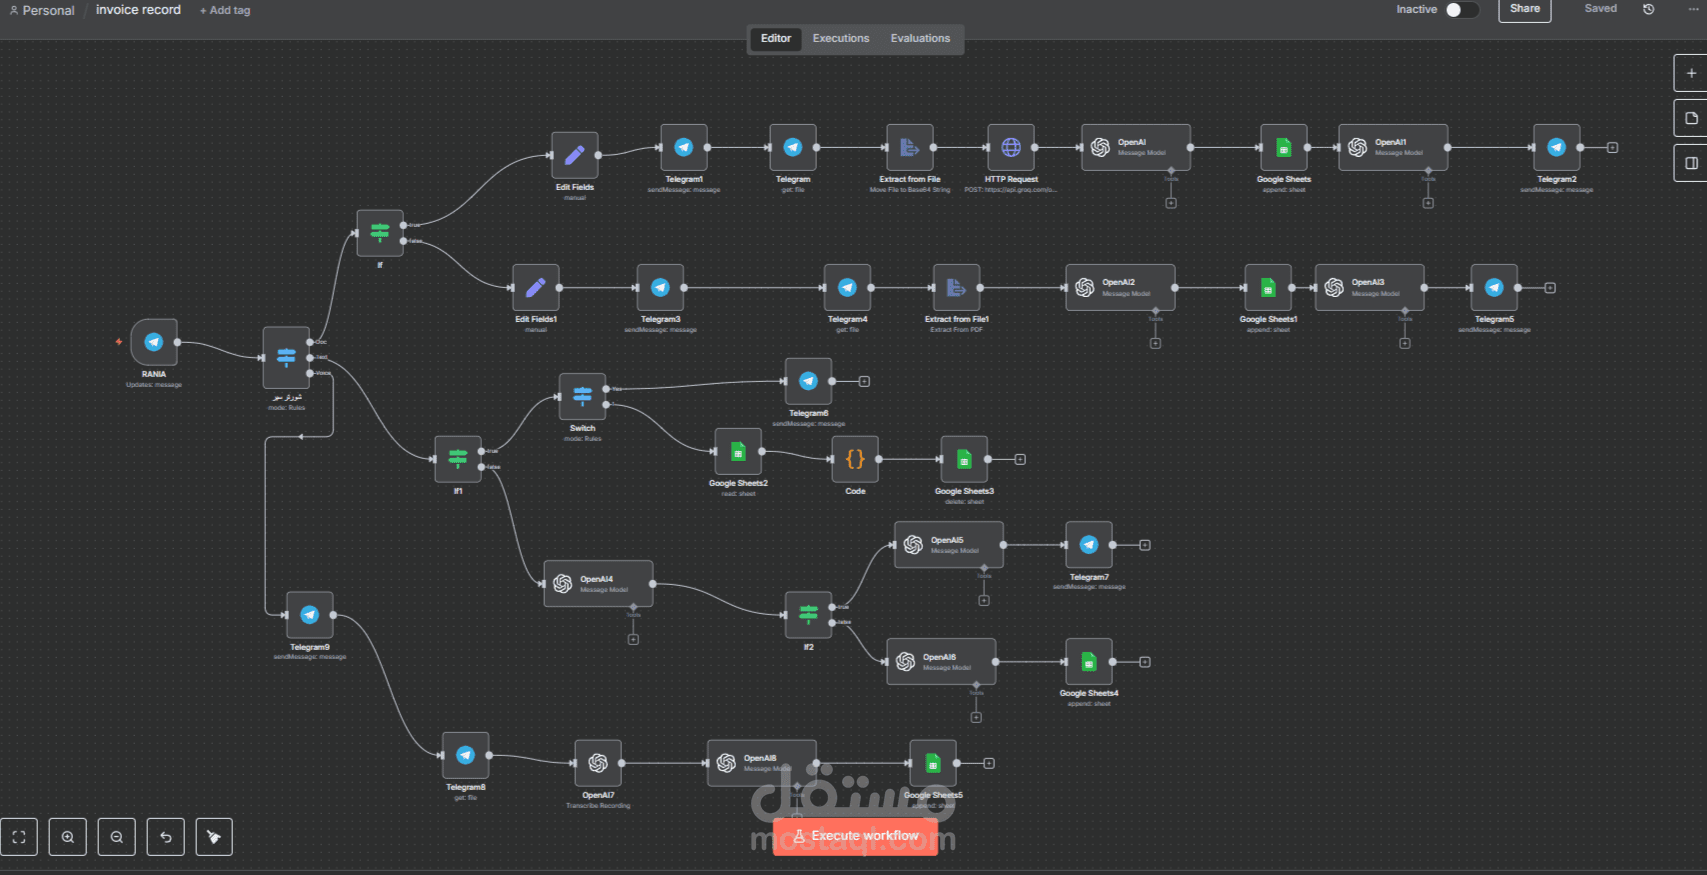Open the Telegram7 node
Image resolution: width=1707 pixels, height=875 pixels.
coord(1089,545)
